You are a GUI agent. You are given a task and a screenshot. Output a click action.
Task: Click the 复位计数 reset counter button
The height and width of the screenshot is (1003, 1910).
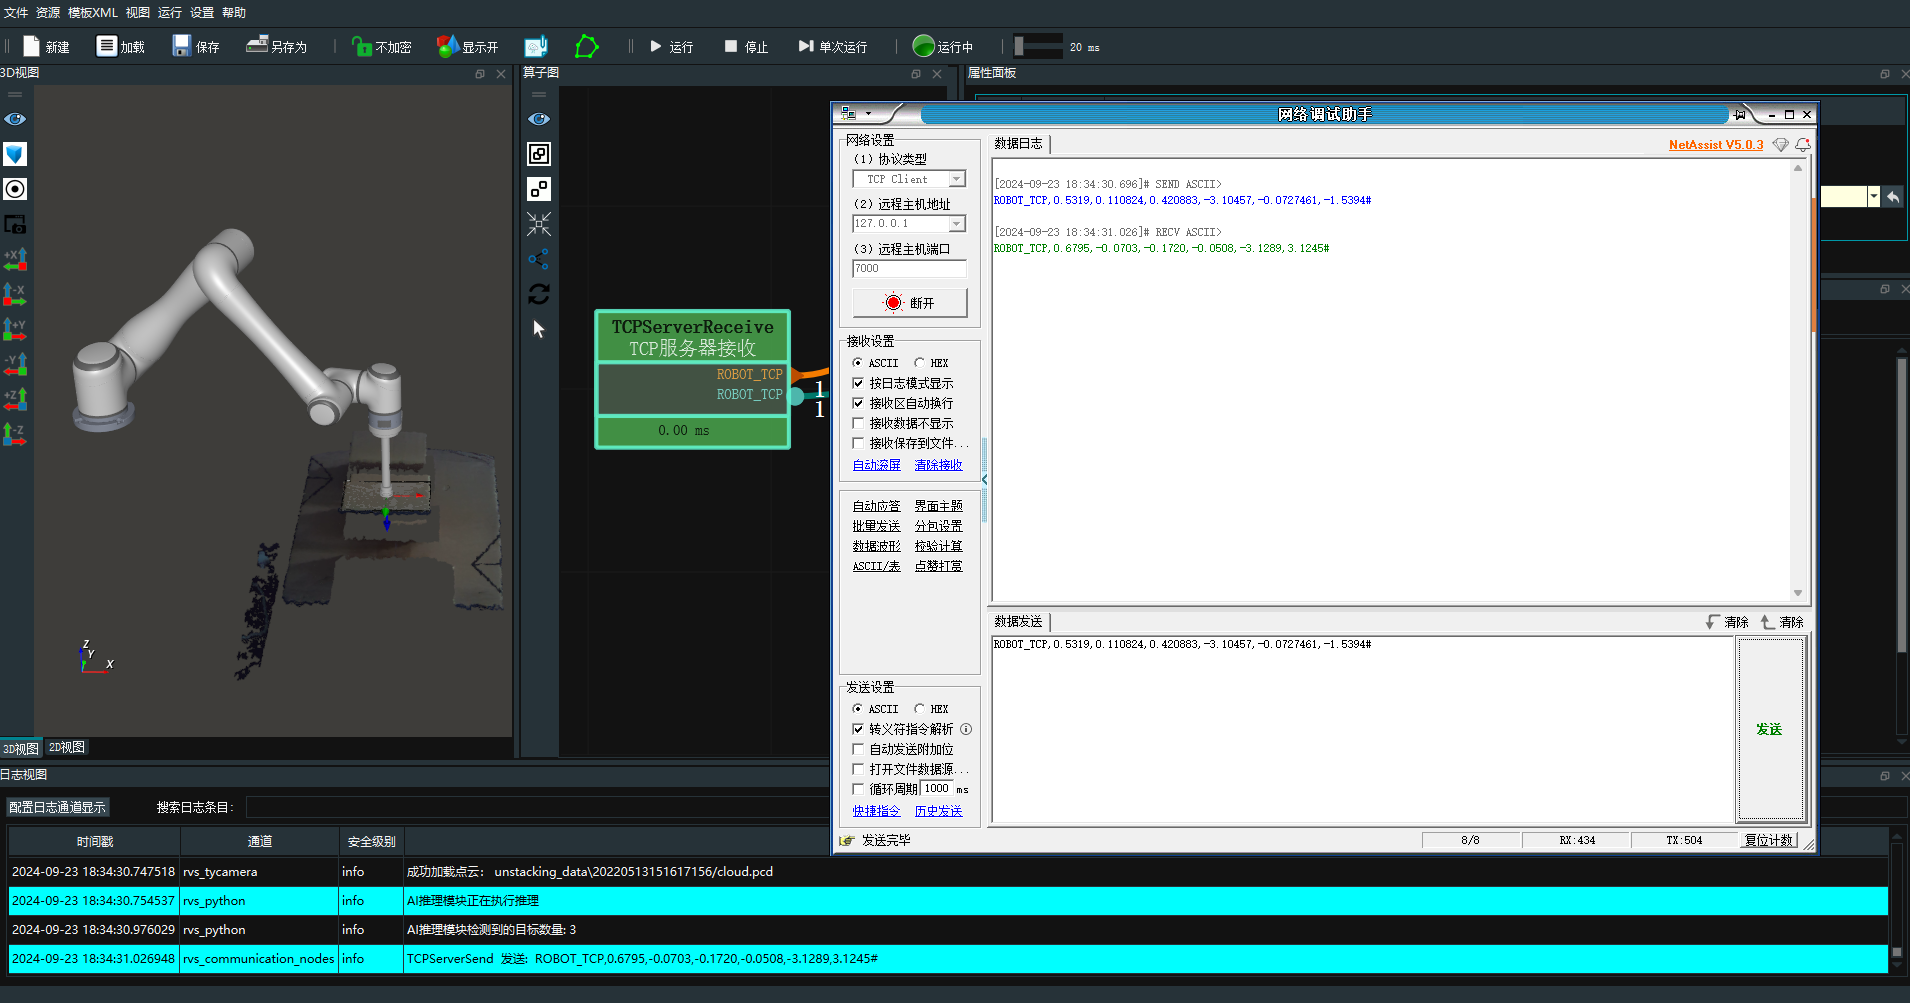[x=1768, y=840]
